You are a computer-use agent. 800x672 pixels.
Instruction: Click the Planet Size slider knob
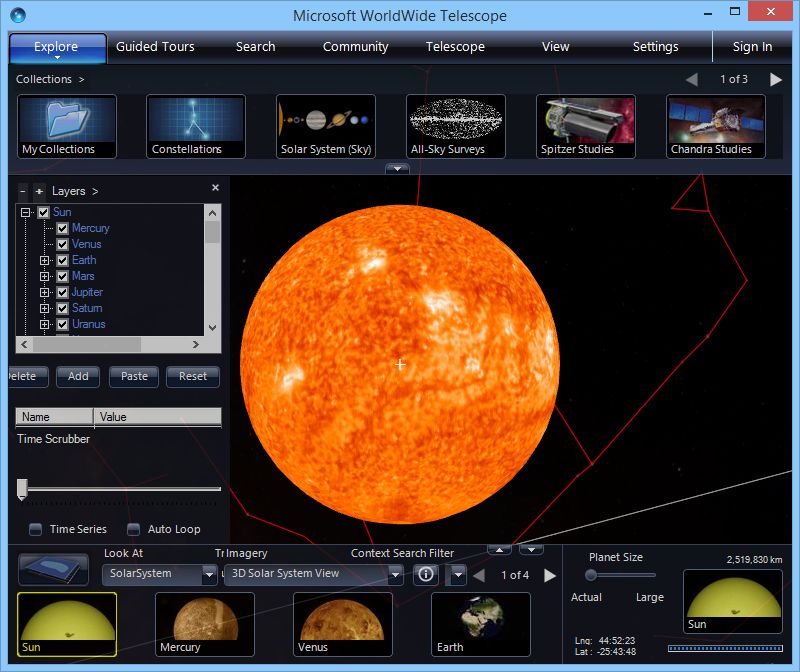[591, 575]
